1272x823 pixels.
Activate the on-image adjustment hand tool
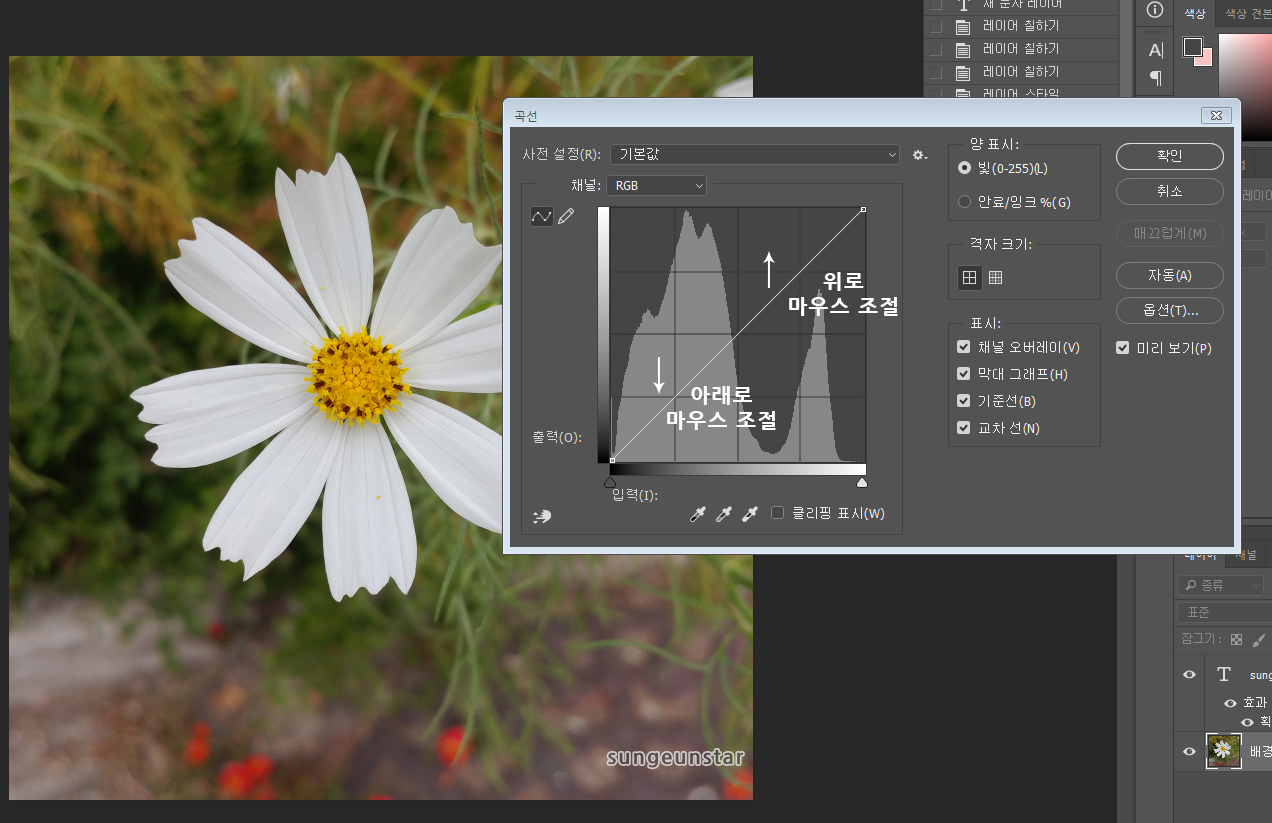(543, 516)
